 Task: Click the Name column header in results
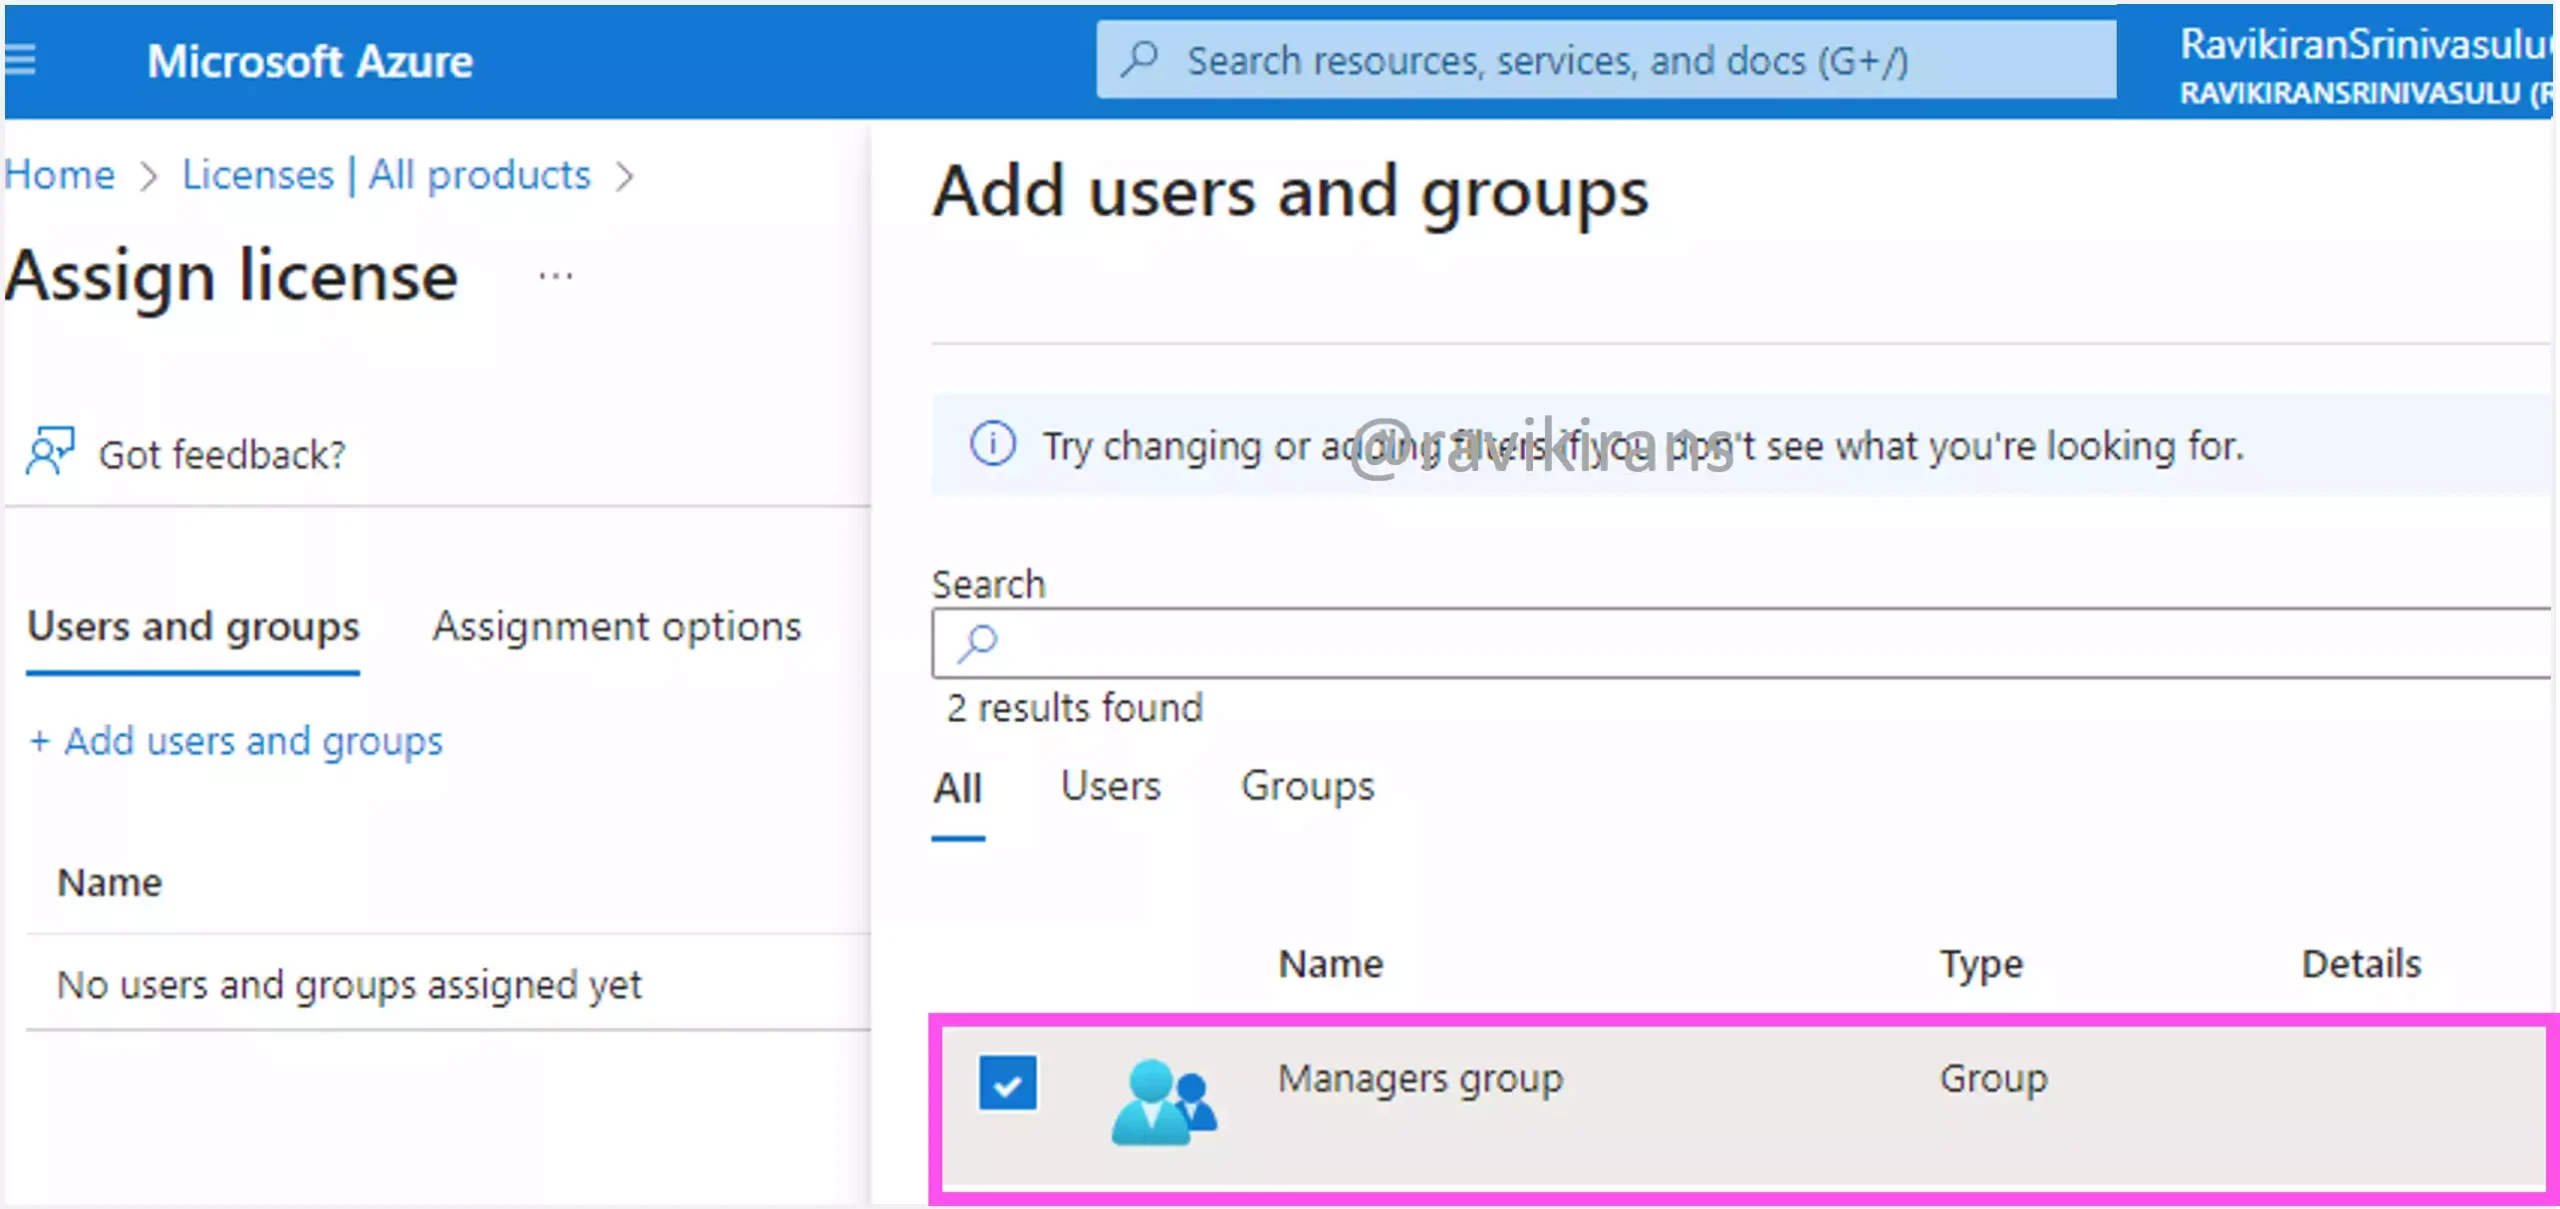coord(1331,964)
